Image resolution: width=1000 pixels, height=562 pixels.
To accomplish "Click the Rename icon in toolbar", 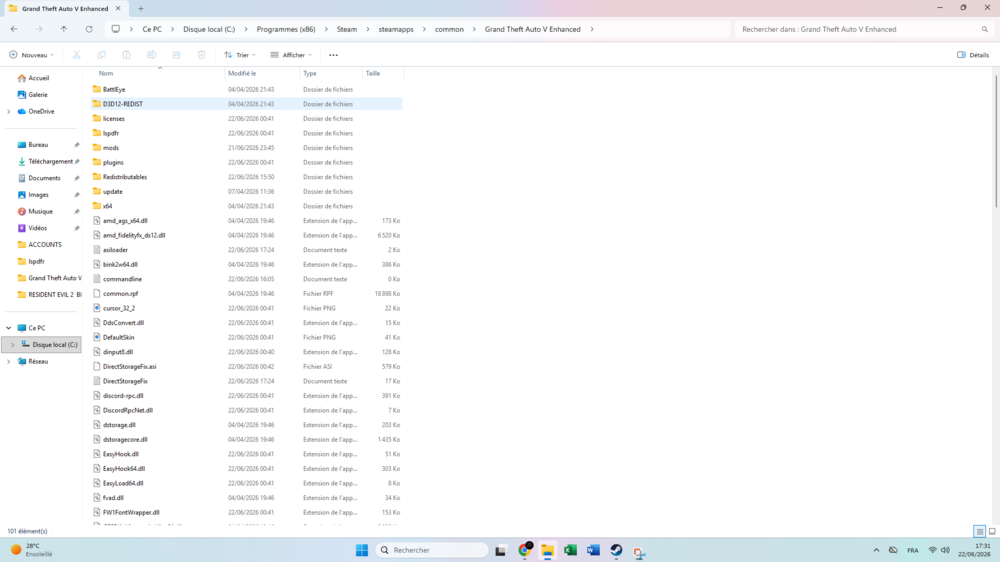I will (151, 55).
